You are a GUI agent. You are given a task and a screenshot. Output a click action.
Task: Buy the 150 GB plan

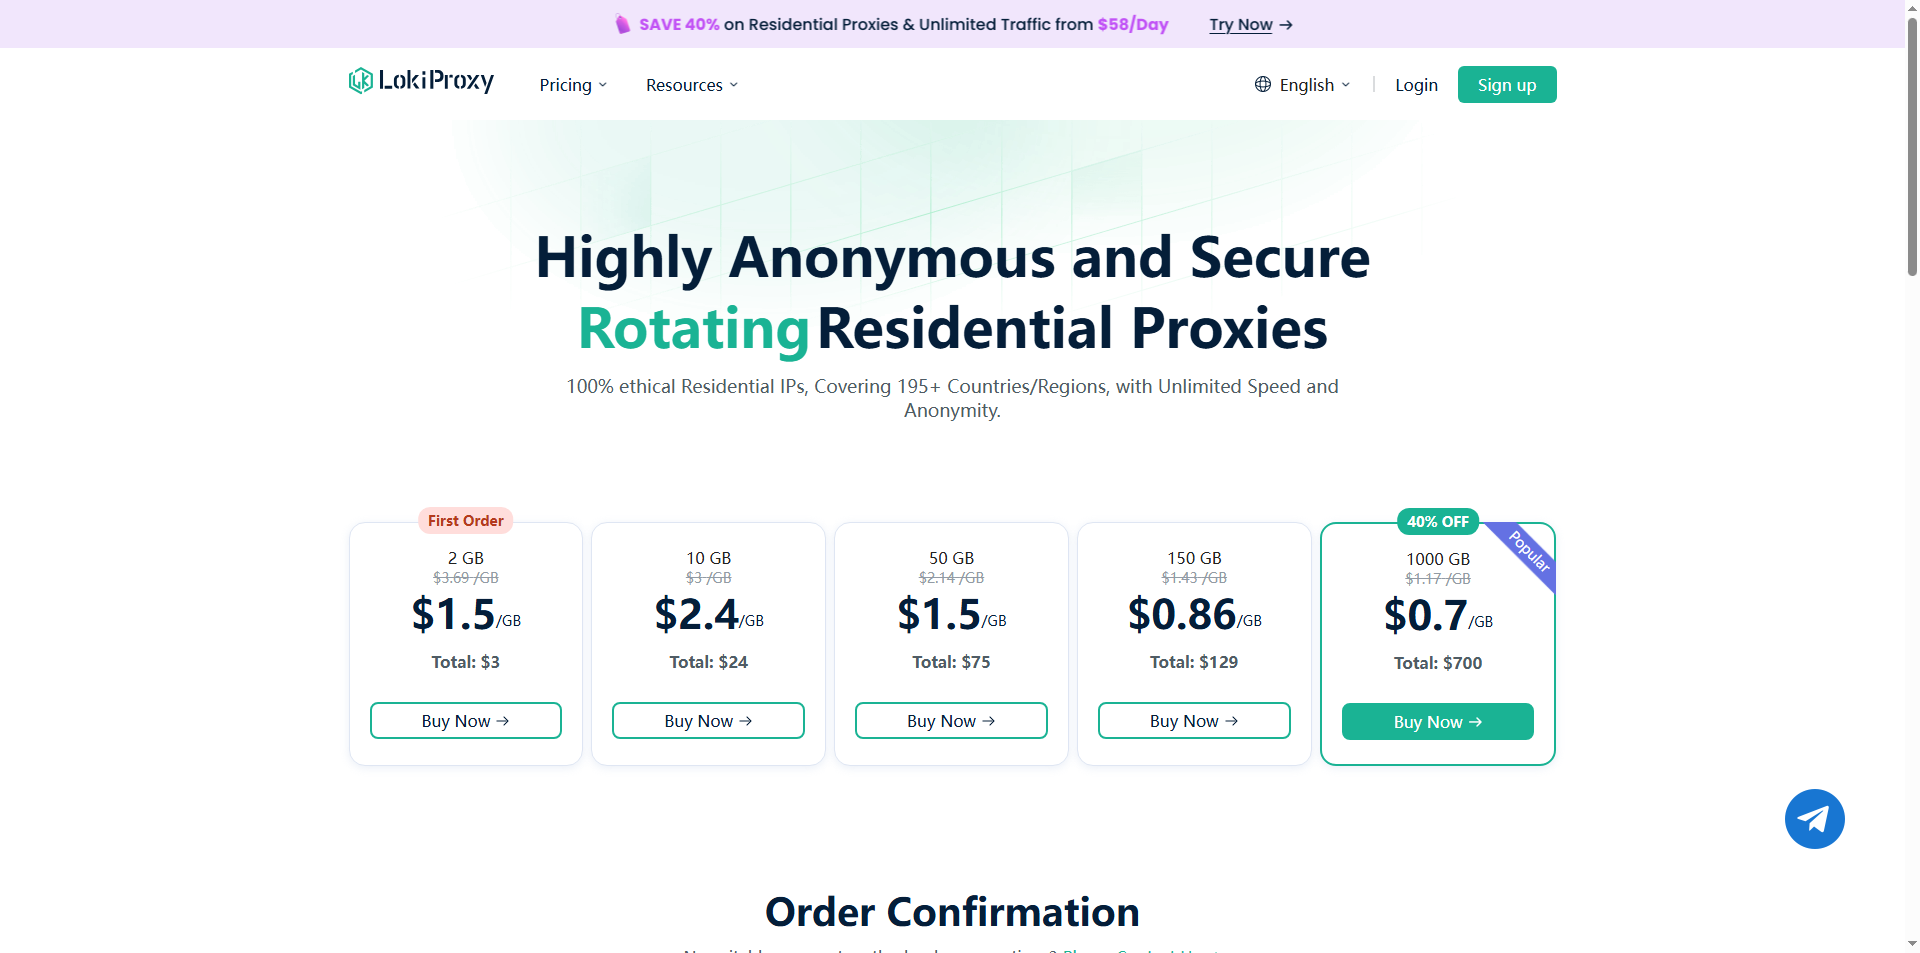click(1194, 721)
